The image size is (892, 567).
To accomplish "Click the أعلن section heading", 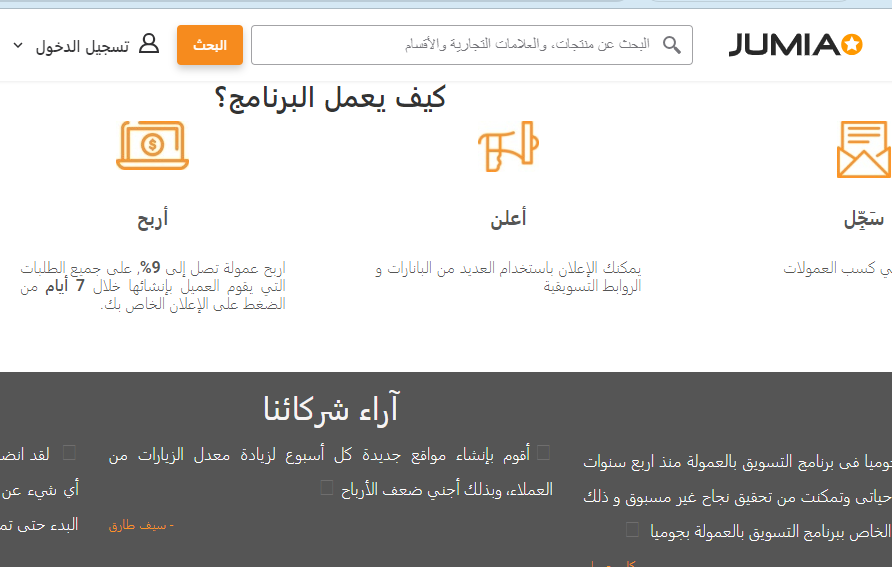I will coord(508,219).
